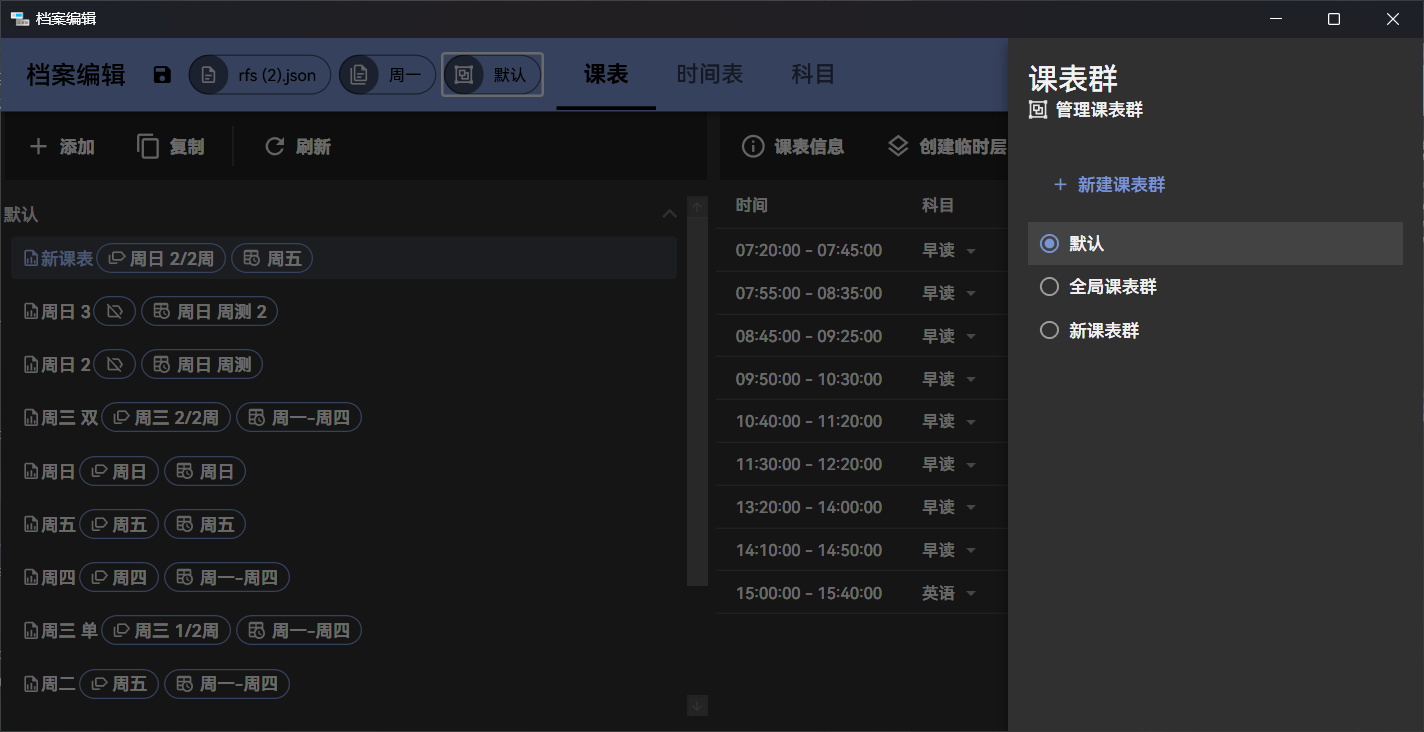Click 创建临时层 button
Image resolution: width=1424 pixels, height=732 pixels.
tap(947, 147)
